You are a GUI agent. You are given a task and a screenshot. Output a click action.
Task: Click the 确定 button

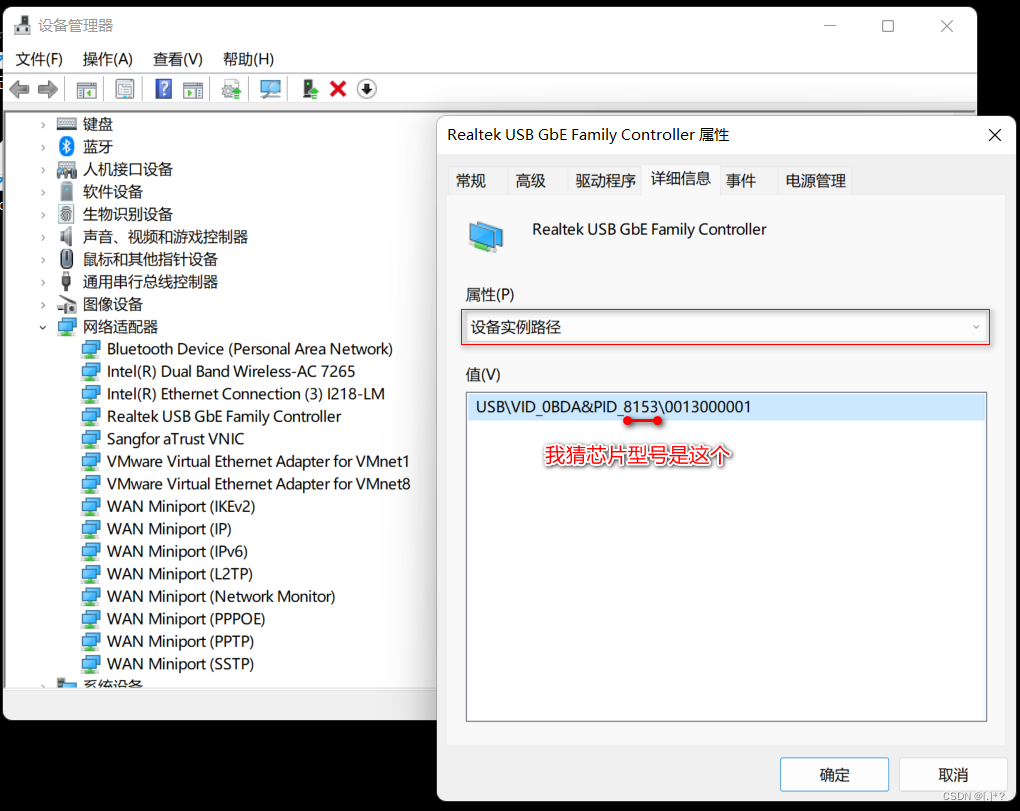(x=834, y=775)
